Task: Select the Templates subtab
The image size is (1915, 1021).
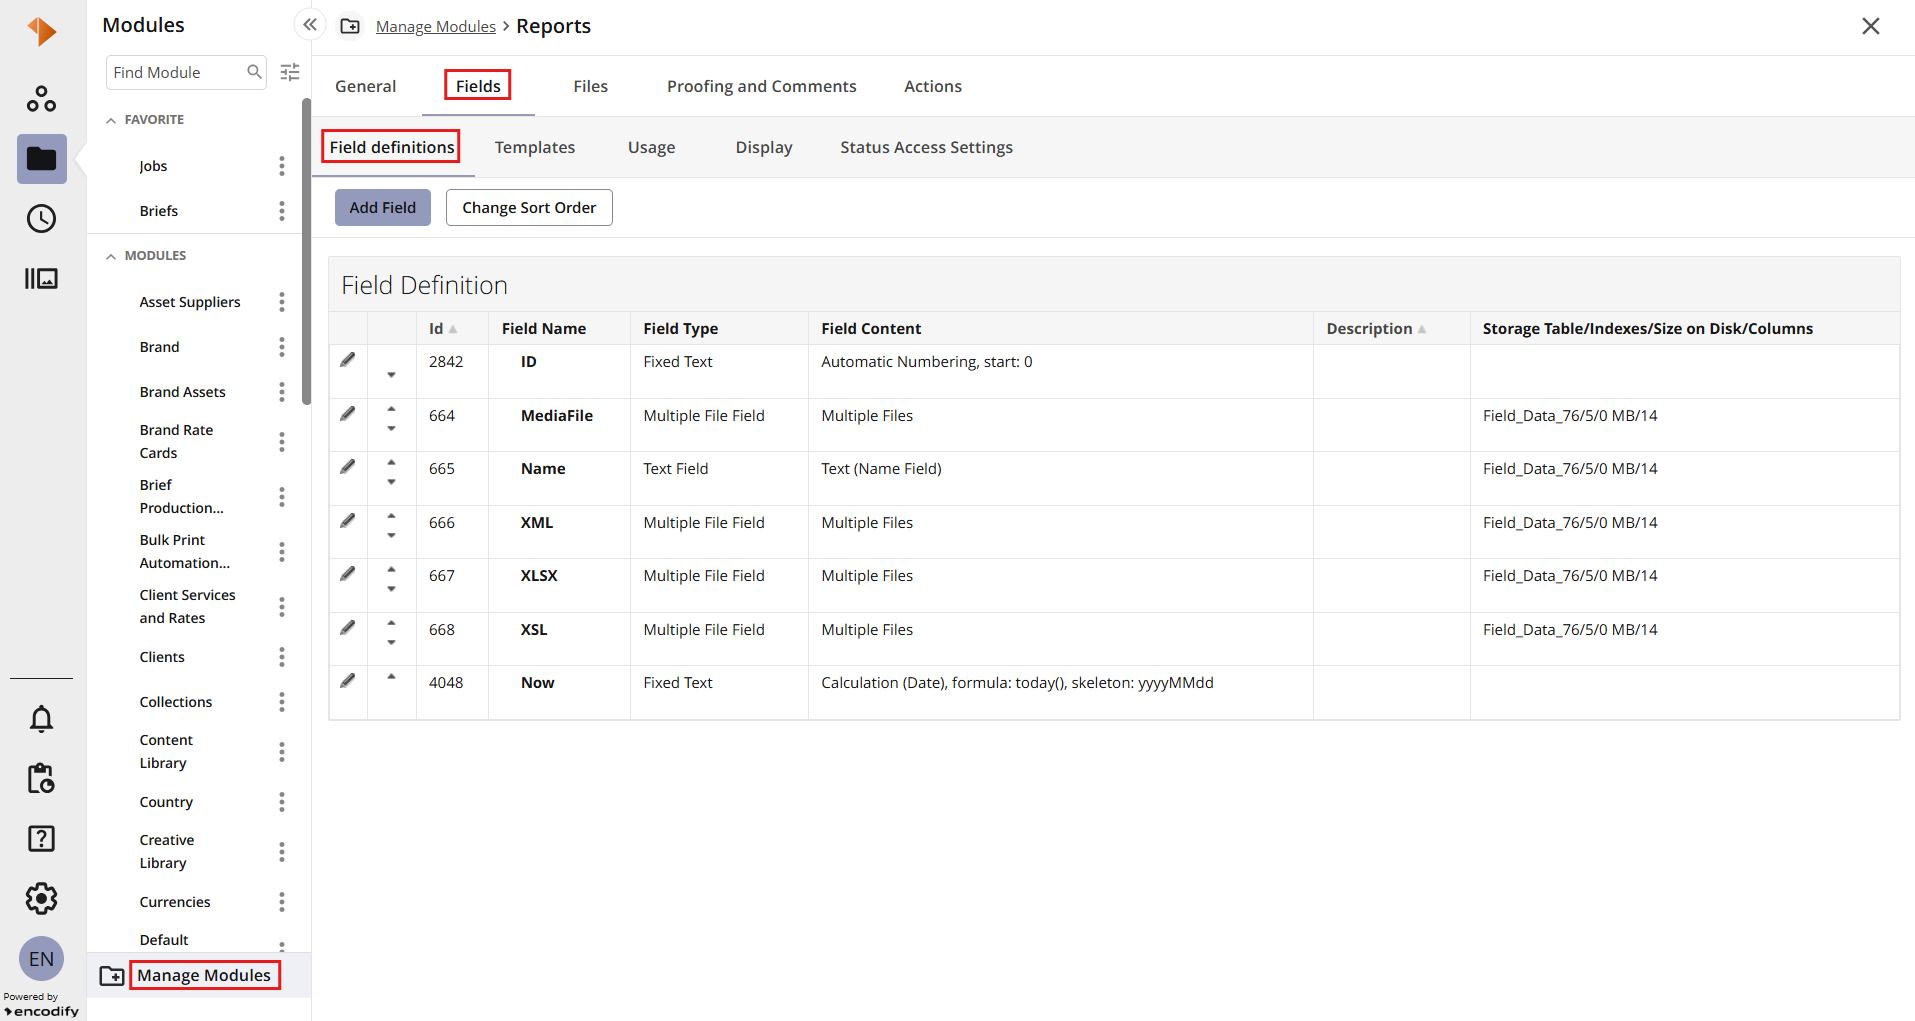Action: pyautogui.click(x=535, y=147)
